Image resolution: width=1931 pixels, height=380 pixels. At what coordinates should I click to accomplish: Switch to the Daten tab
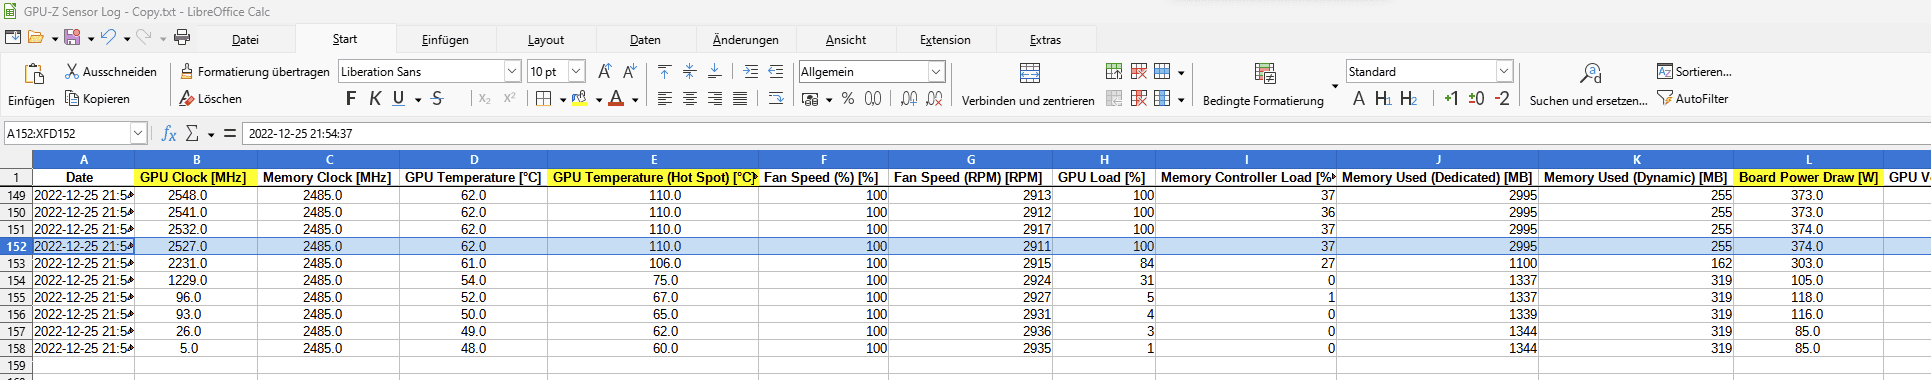pyautogui.click(x=645, y=40)
